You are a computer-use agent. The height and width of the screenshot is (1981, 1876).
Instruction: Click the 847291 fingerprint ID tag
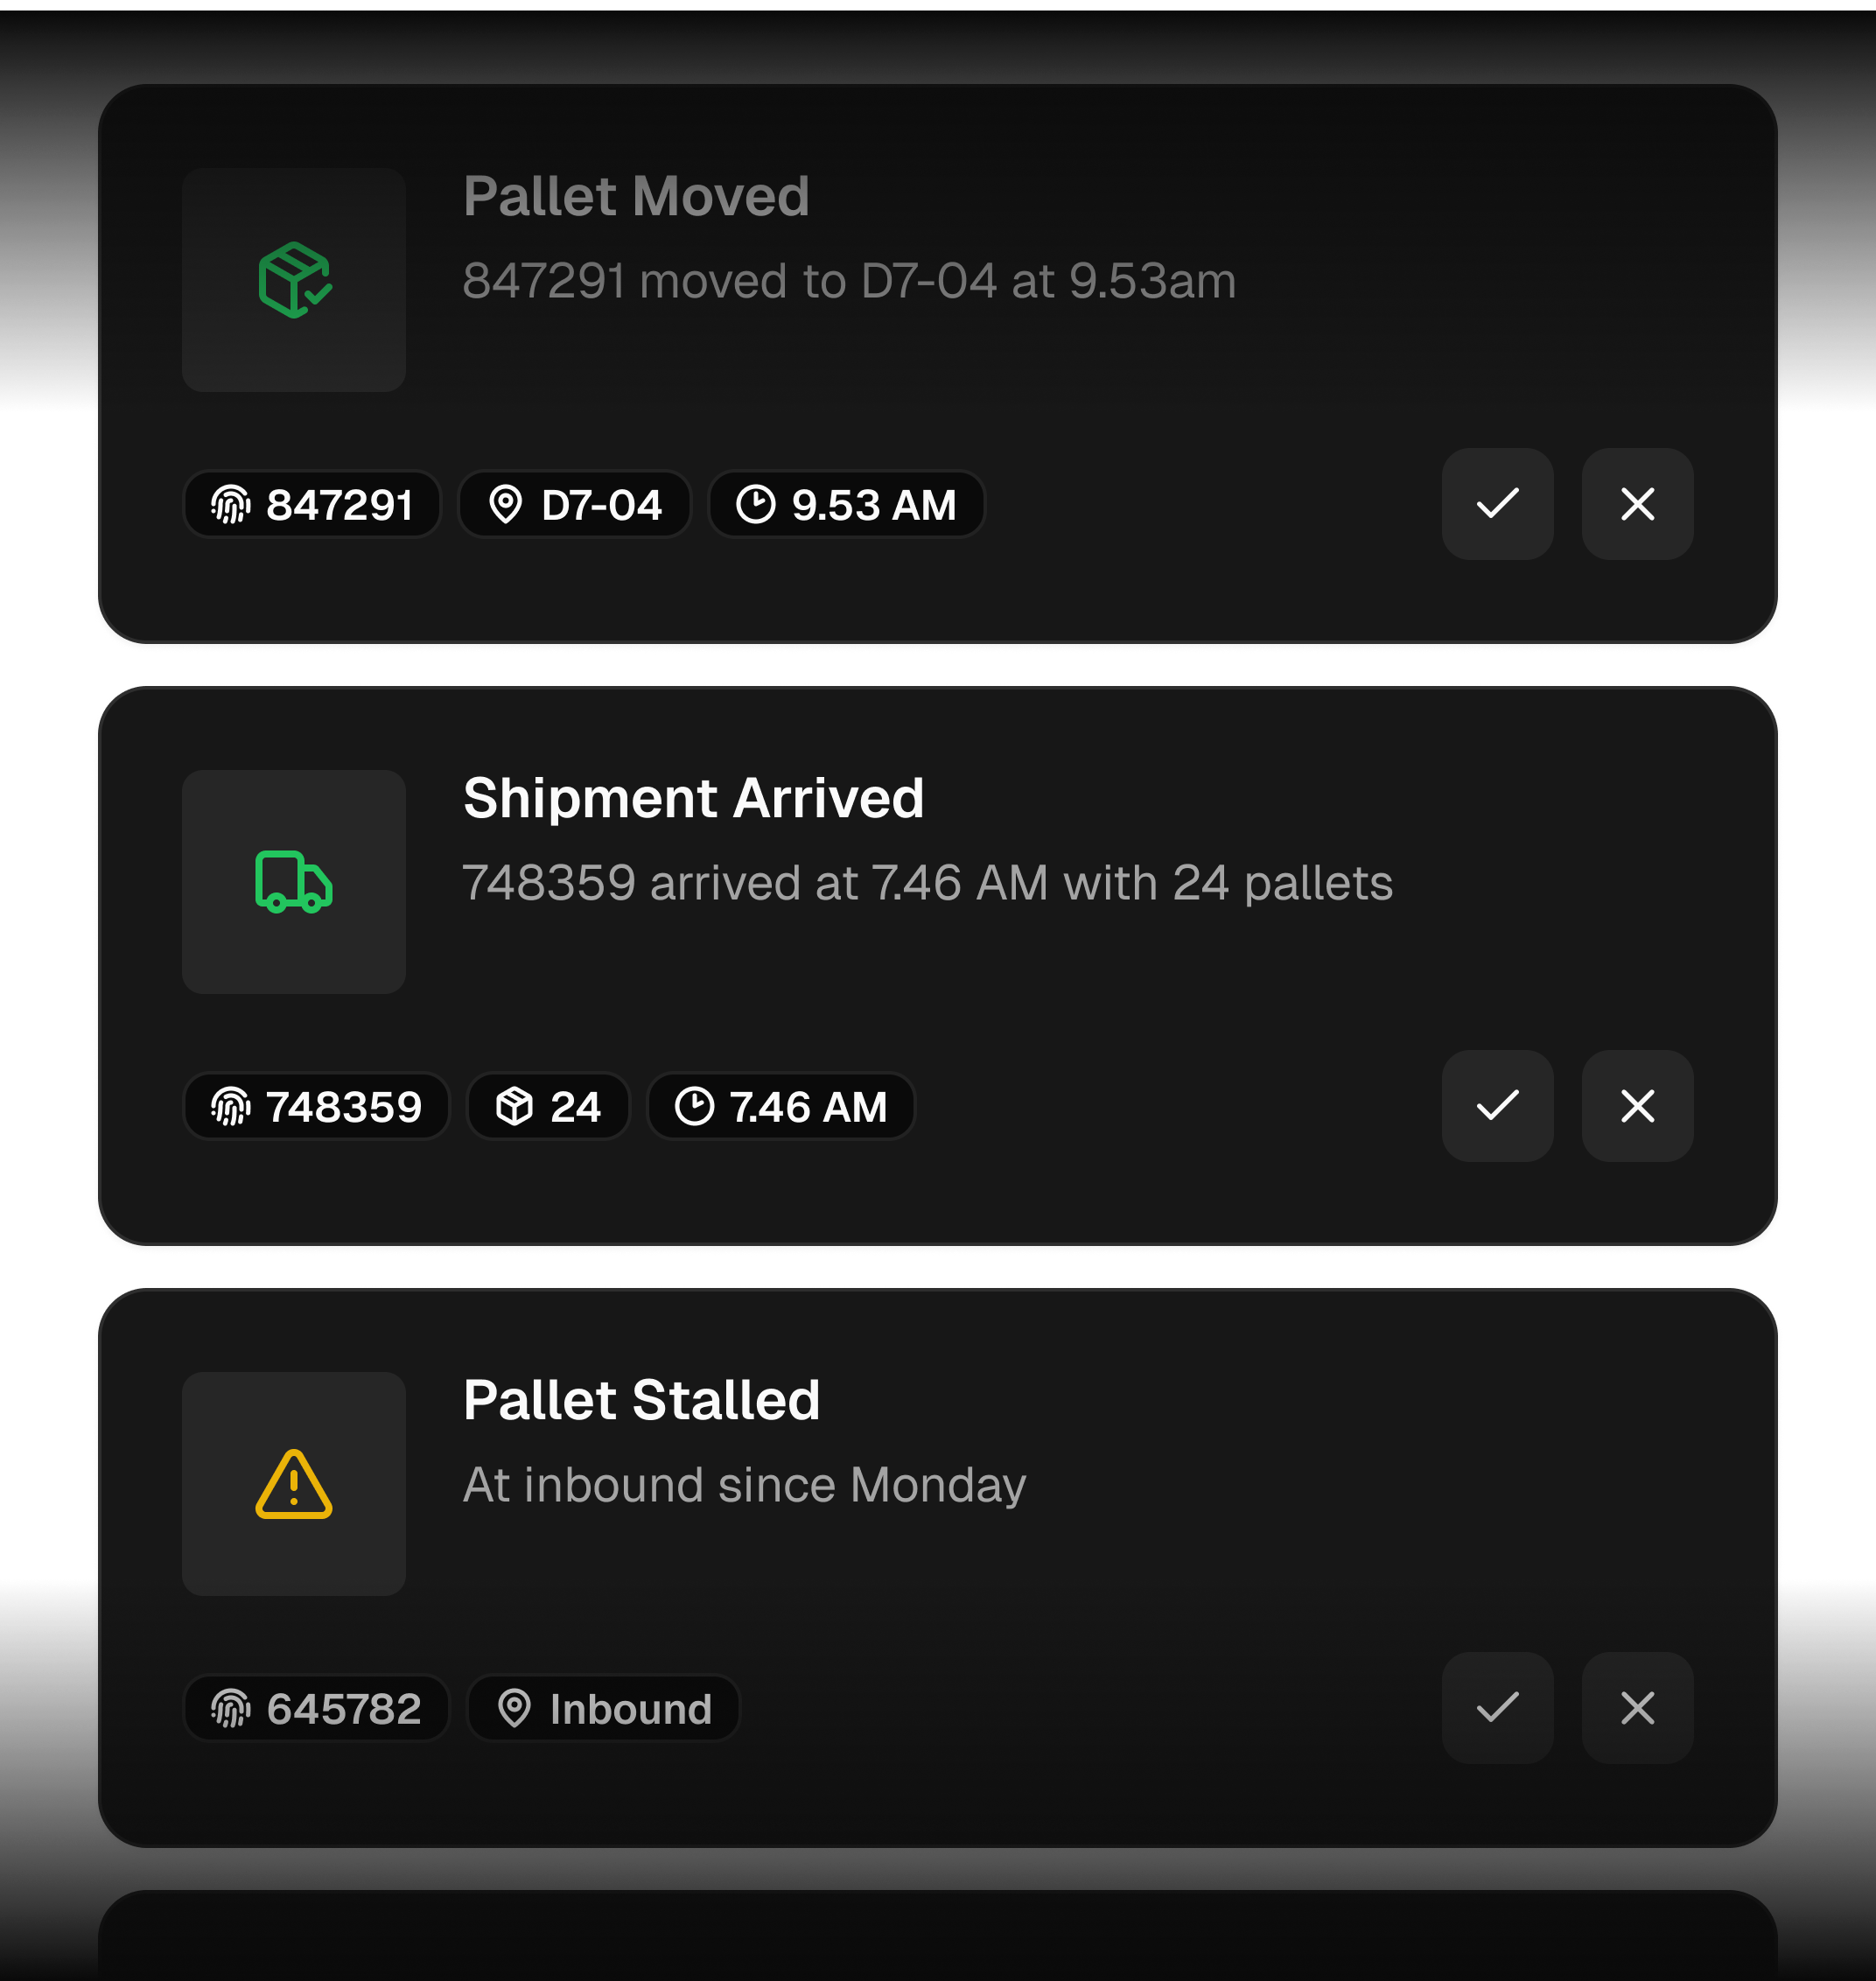point(312,505)
